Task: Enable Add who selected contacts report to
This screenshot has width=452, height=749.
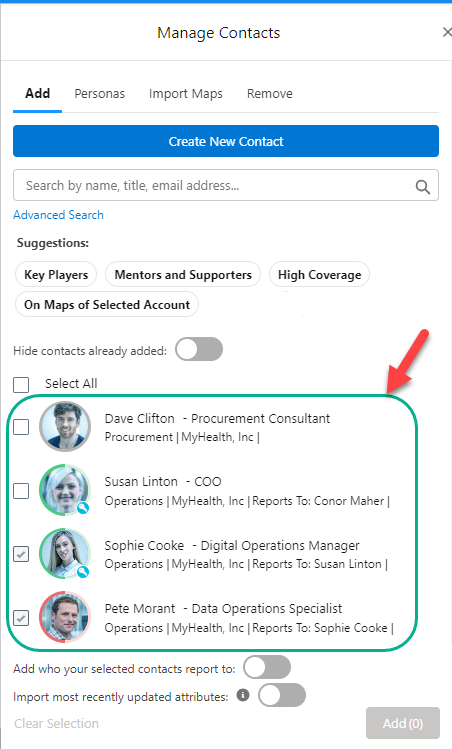Action: click(x=267, y=667)
